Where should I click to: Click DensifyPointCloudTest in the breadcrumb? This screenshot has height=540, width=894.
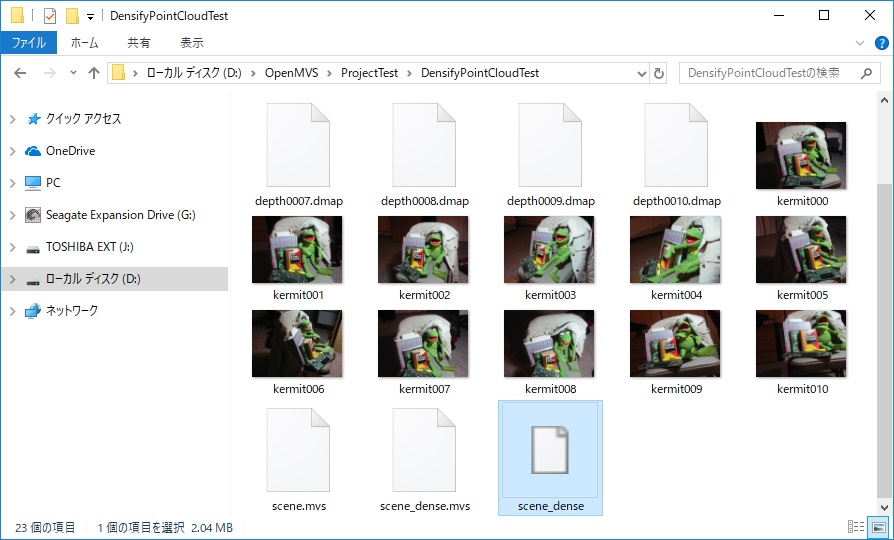tap(480, 73)
